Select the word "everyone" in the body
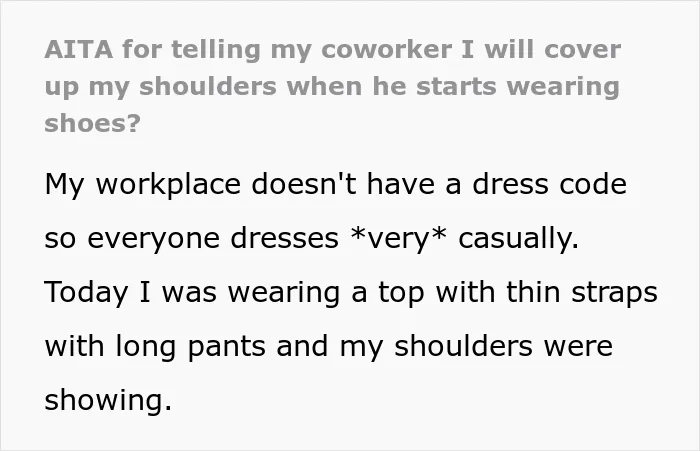 153,240
